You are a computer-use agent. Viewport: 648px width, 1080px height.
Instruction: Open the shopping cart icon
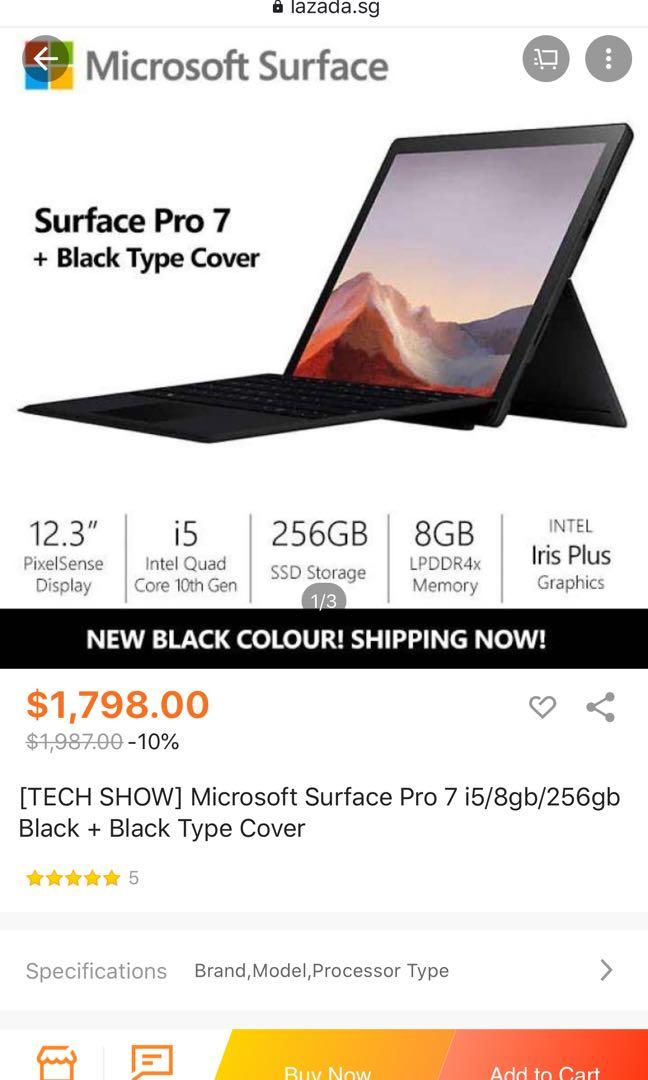click(546, 59)
